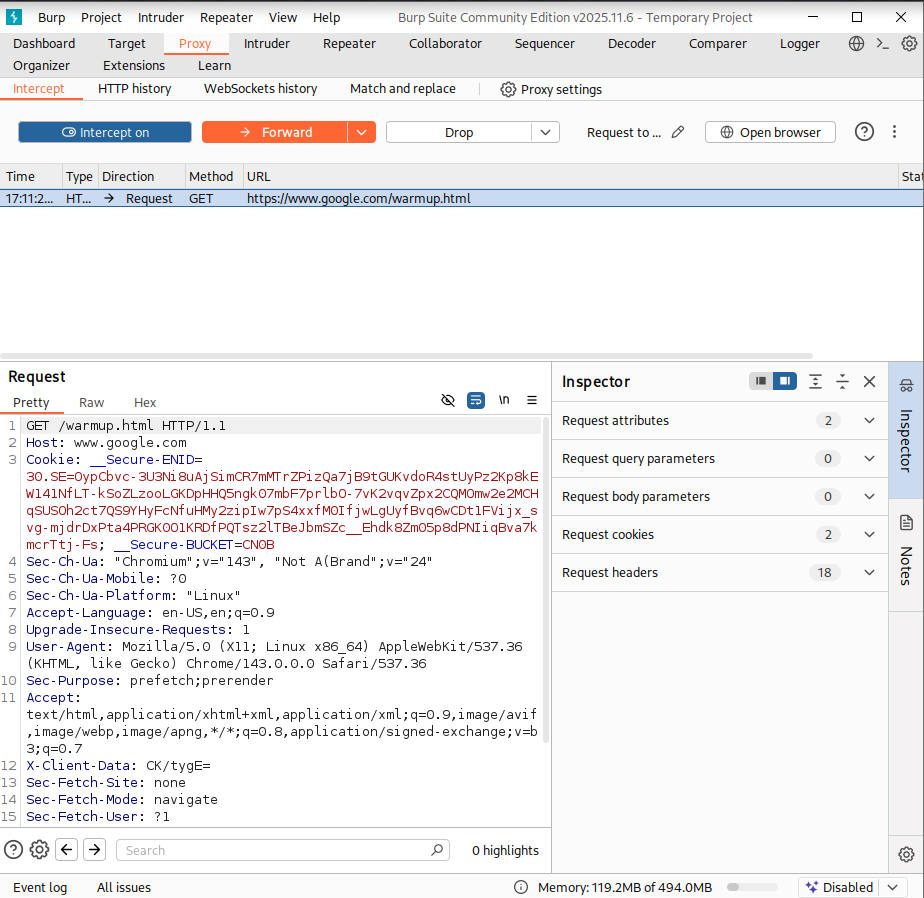
Task: Collapse all Inspector sections using the collapse icon
Action: tap(842, 381)
